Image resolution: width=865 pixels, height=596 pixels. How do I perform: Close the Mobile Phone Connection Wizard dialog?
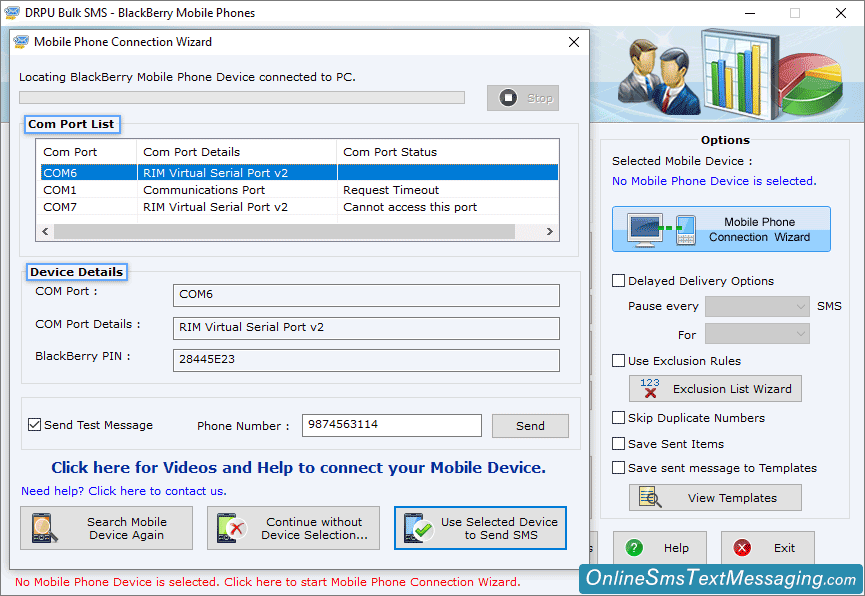[574, 42]
